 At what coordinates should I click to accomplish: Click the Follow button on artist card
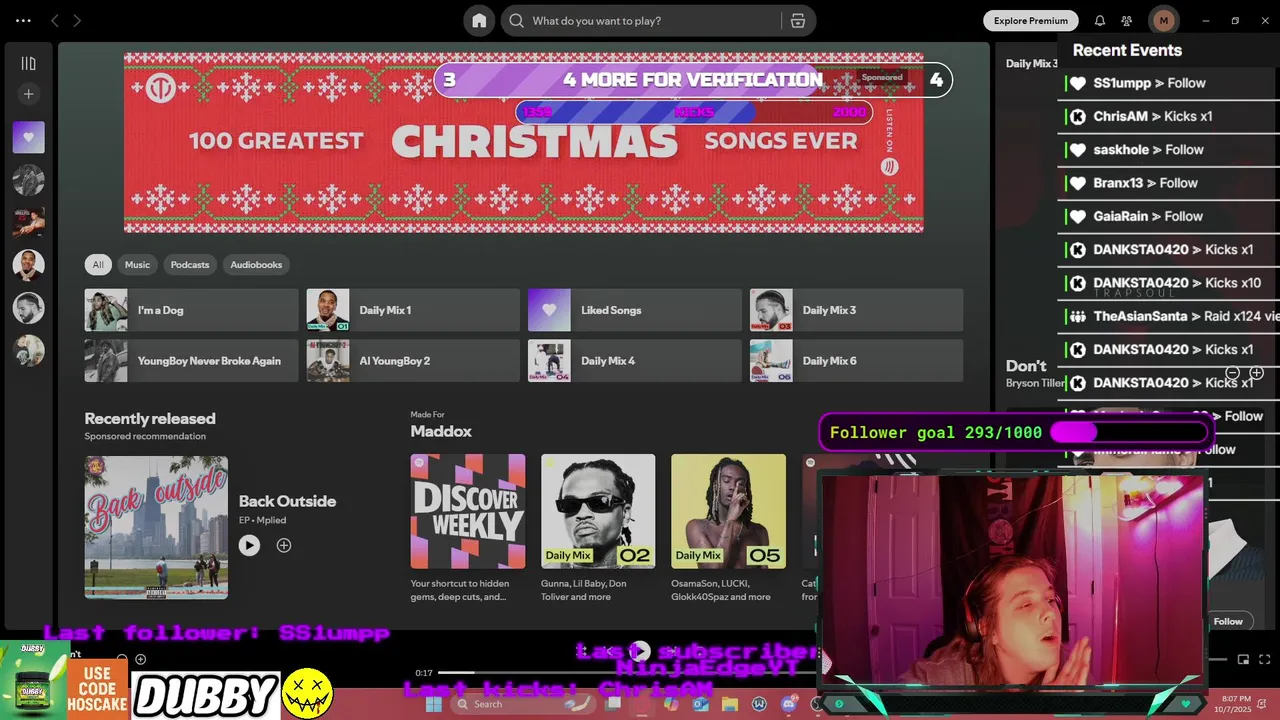pos(1228,621)
